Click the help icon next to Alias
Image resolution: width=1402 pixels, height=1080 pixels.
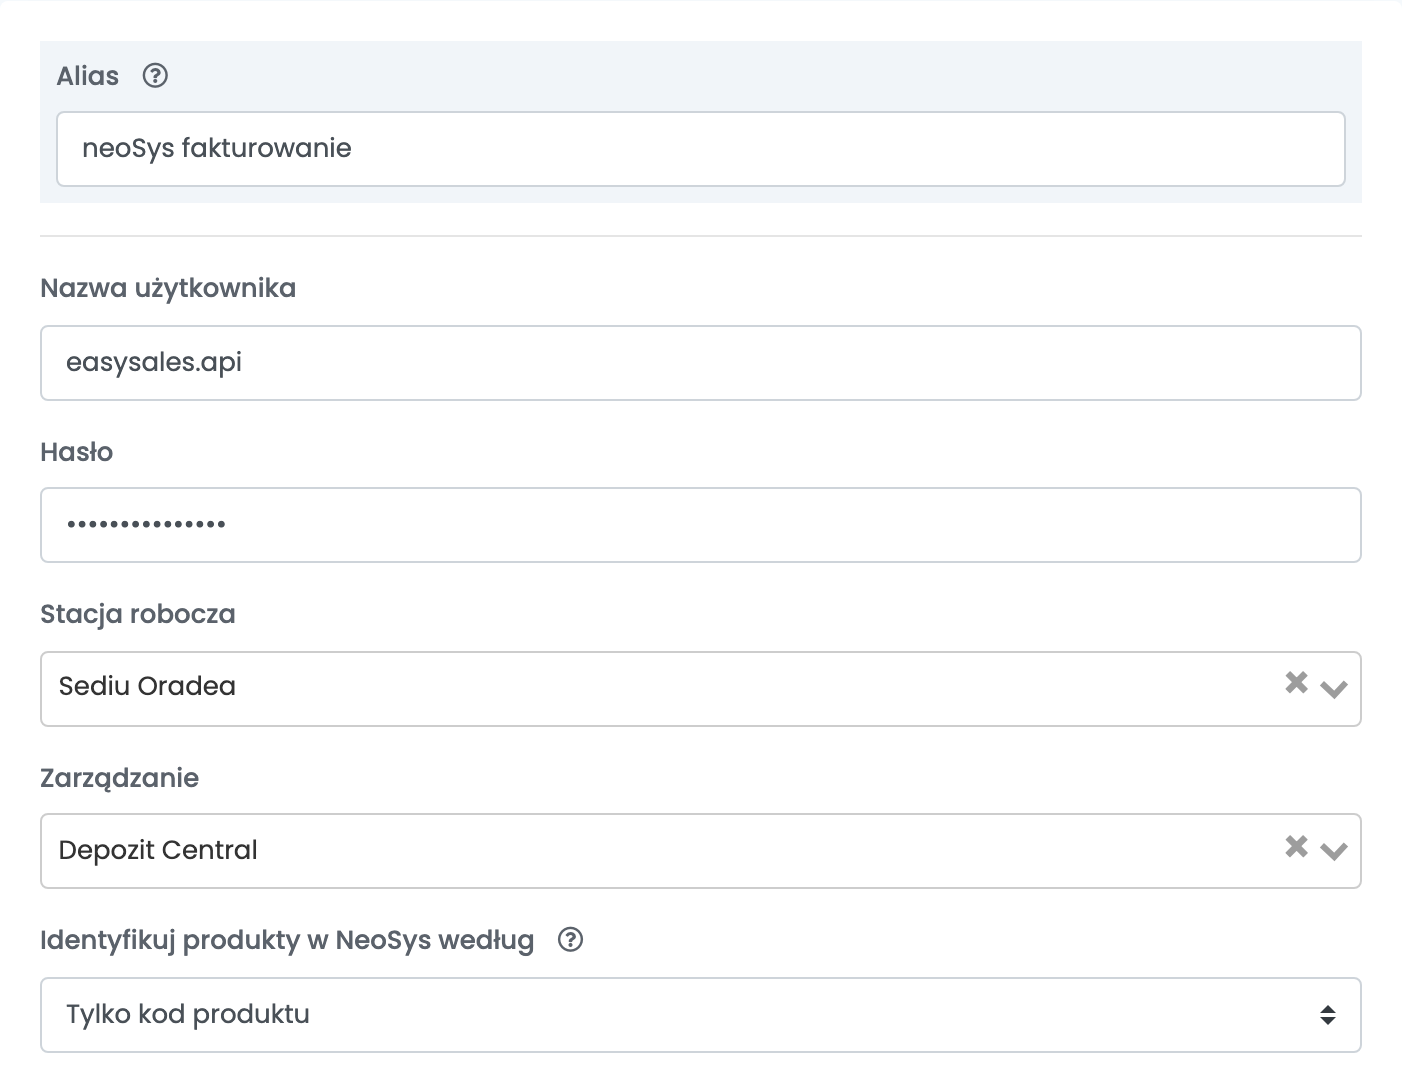click(x=155, y=76)
